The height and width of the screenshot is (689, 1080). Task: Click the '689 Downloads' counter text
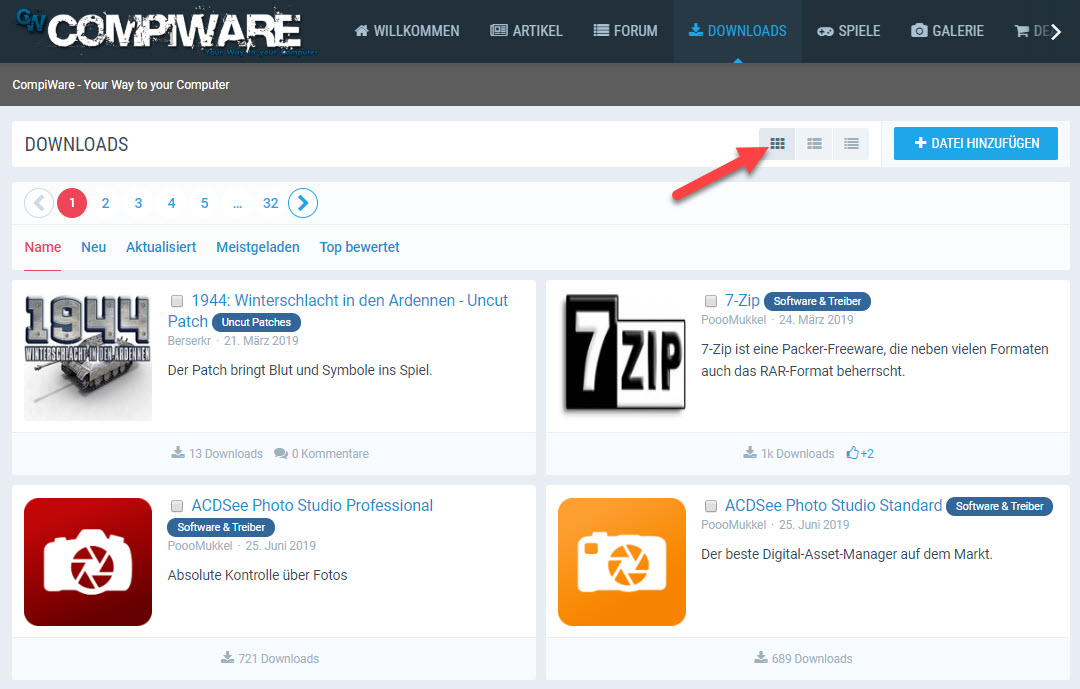803,659
